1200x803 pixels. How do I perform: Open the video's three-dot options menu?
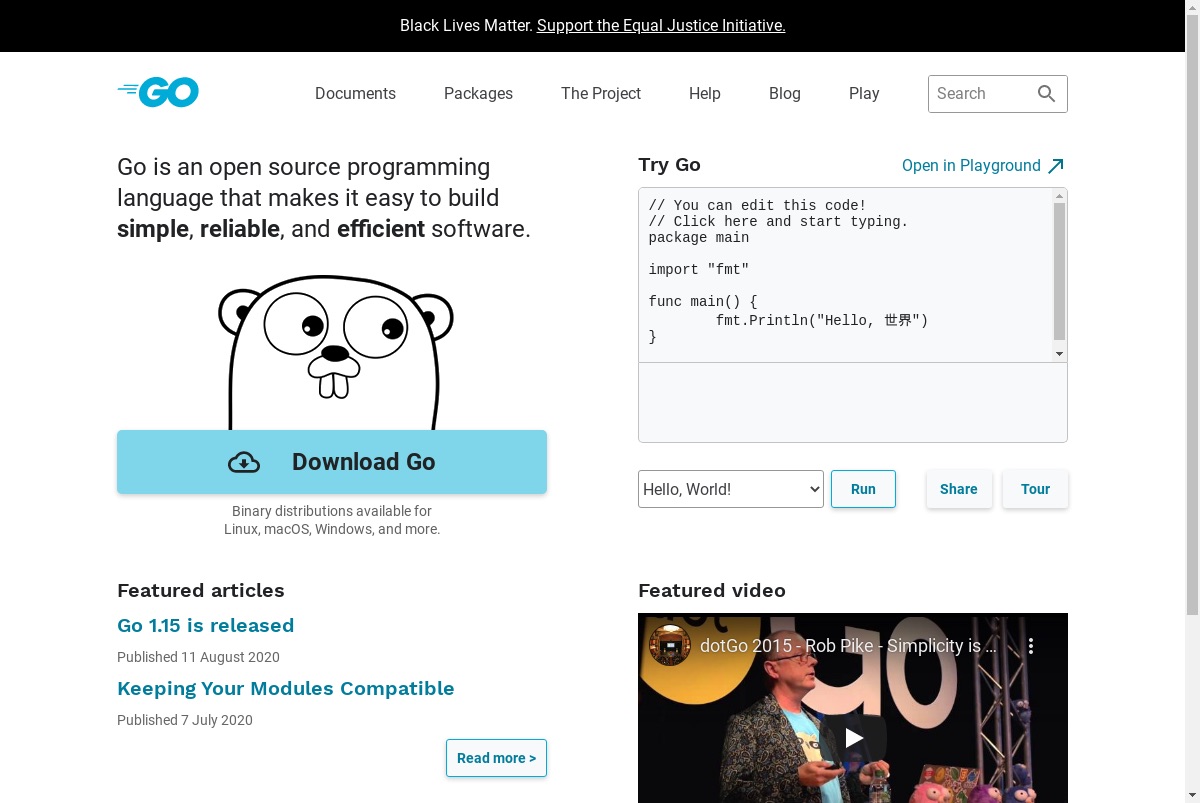click(1031, 646)
